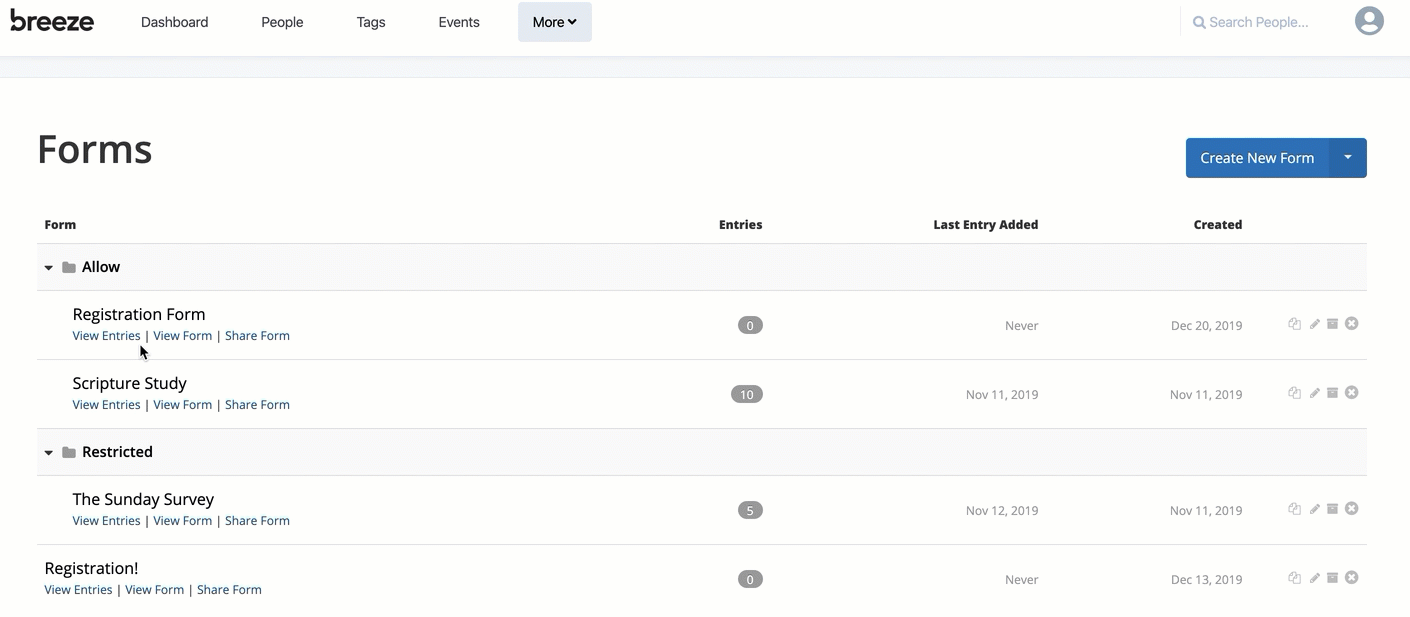The image size is (1410, 617).
Task: Open the Create New Form dropdown arrow
Action: 1348,158
